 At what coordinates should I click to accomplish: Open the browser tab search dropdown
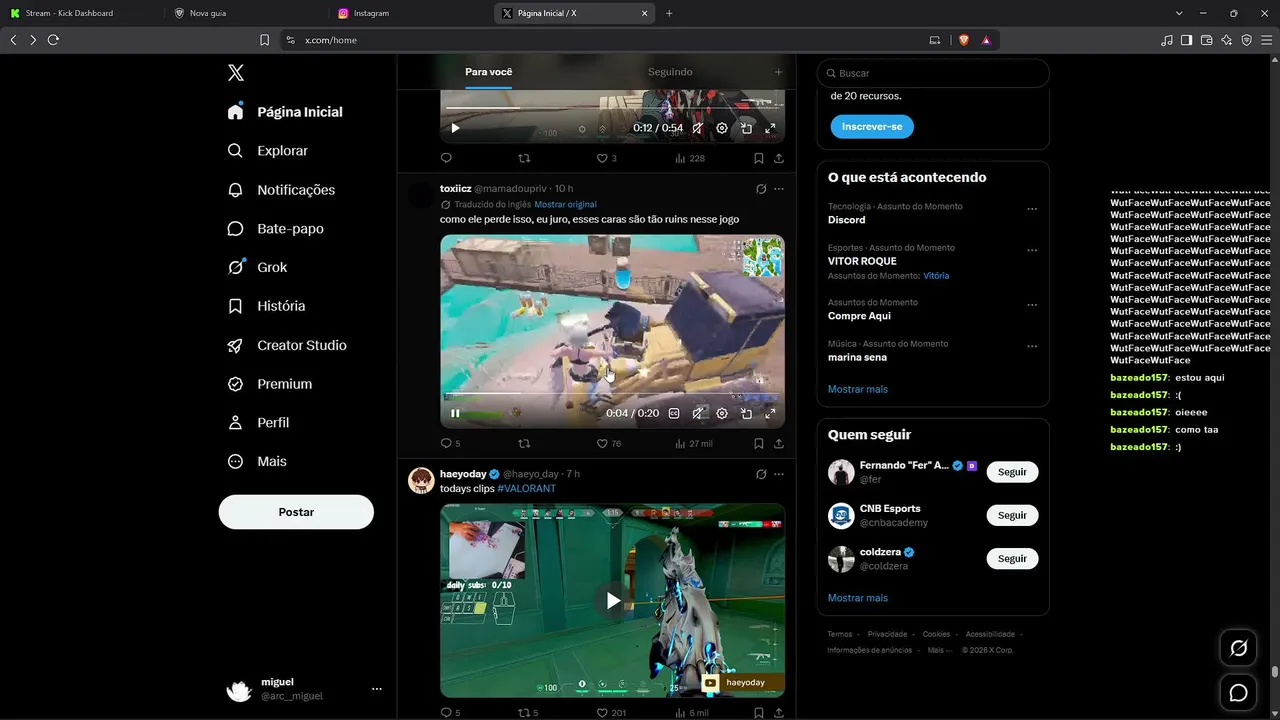click(x=1179, y=13)
